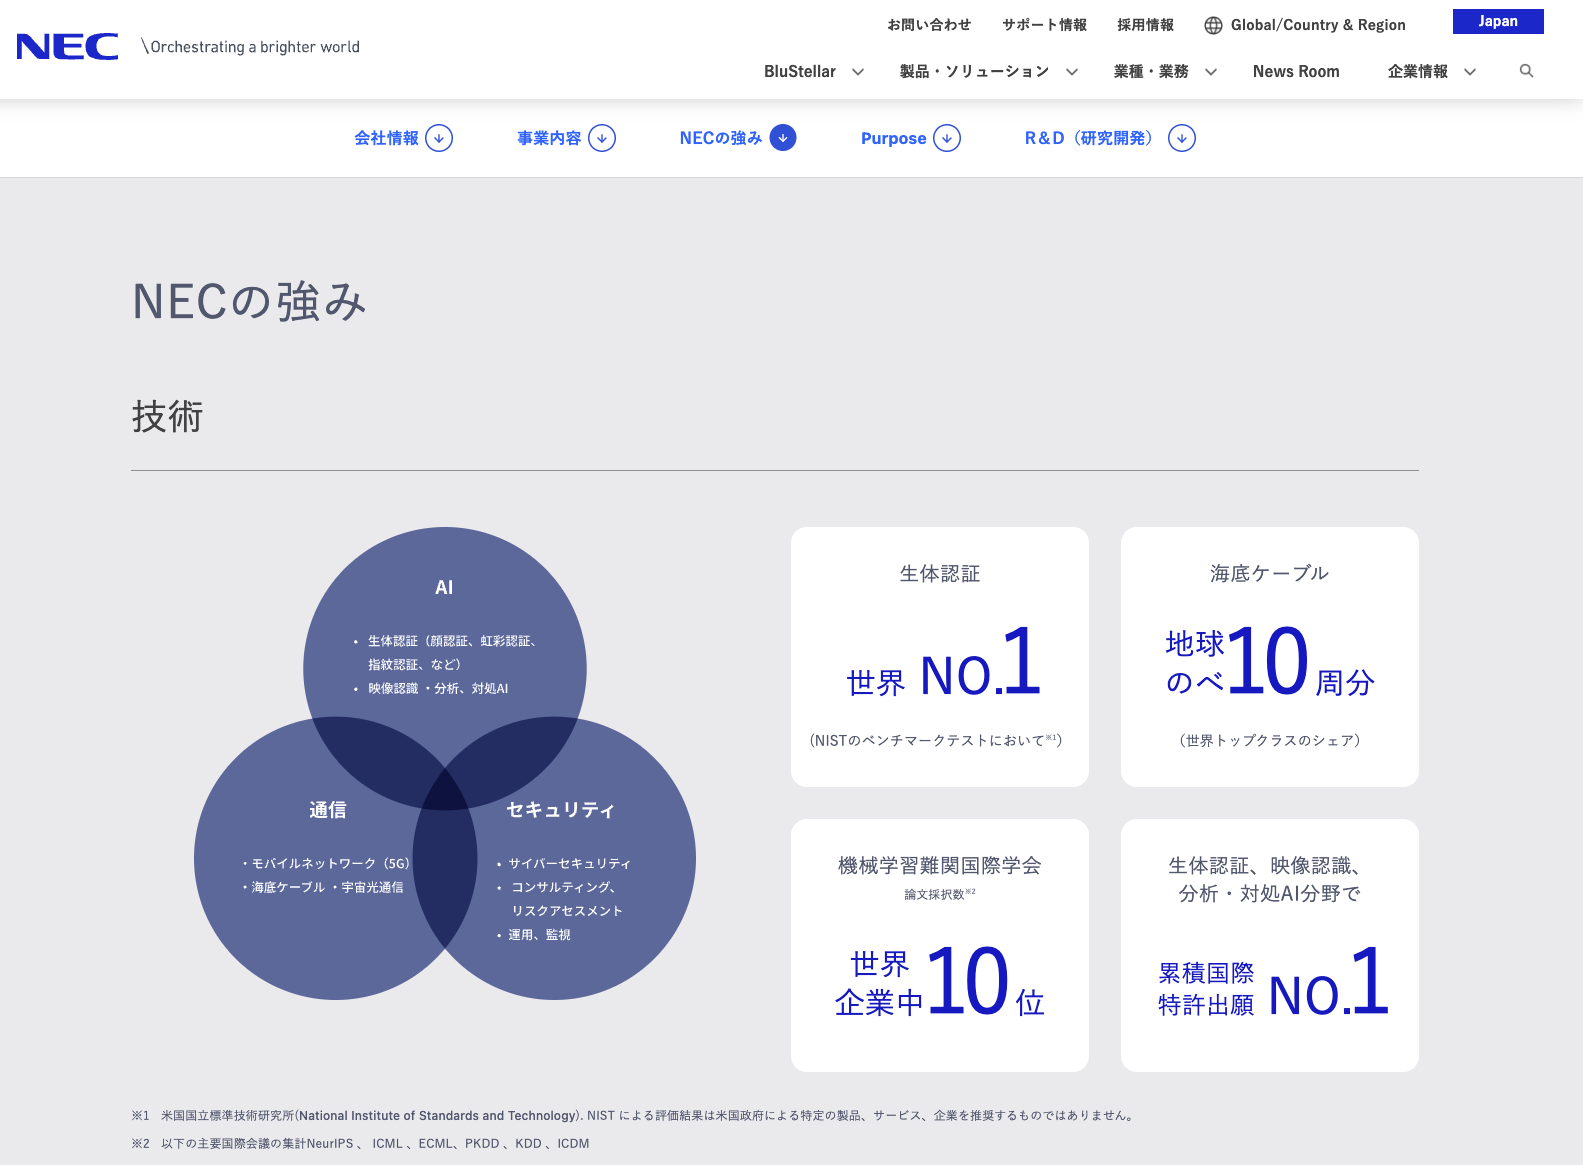The width and height of the screenshot is (1583, 1165).
Task: Expand the 製品・ソリューション menu chevron
Action: (1072, 72)
